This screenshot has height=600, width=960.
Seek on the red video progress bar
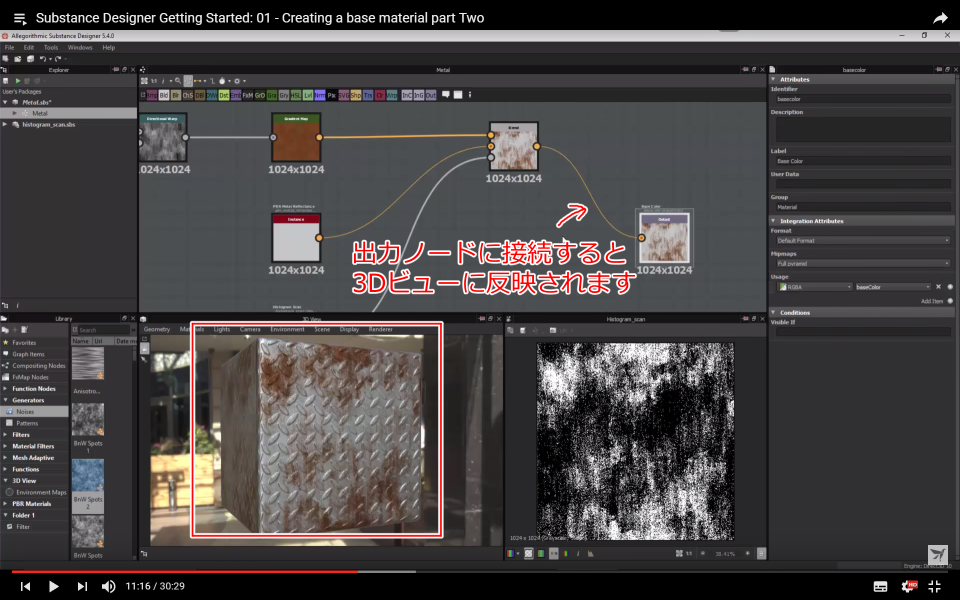(x=185, y=571)
